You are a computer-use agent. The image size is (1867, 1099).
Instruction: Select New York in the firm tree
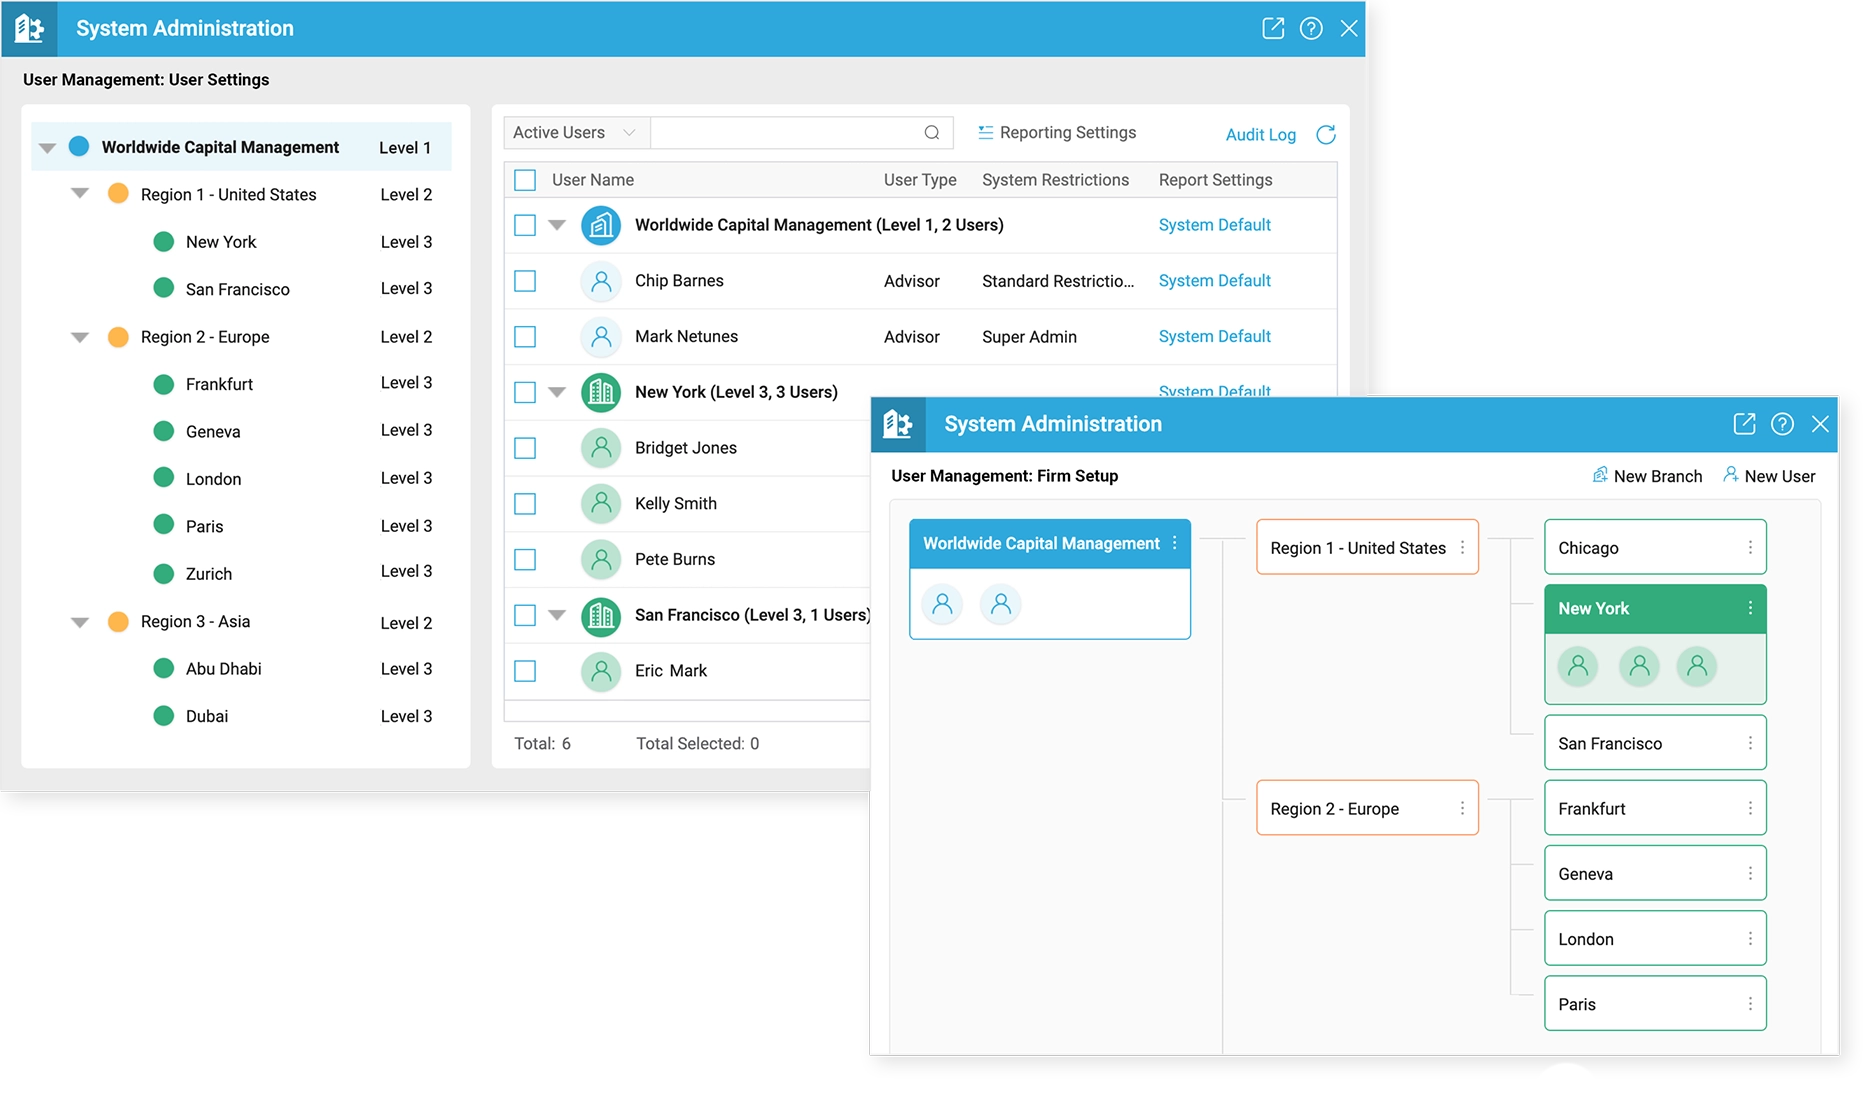click(x=221, y=242)
